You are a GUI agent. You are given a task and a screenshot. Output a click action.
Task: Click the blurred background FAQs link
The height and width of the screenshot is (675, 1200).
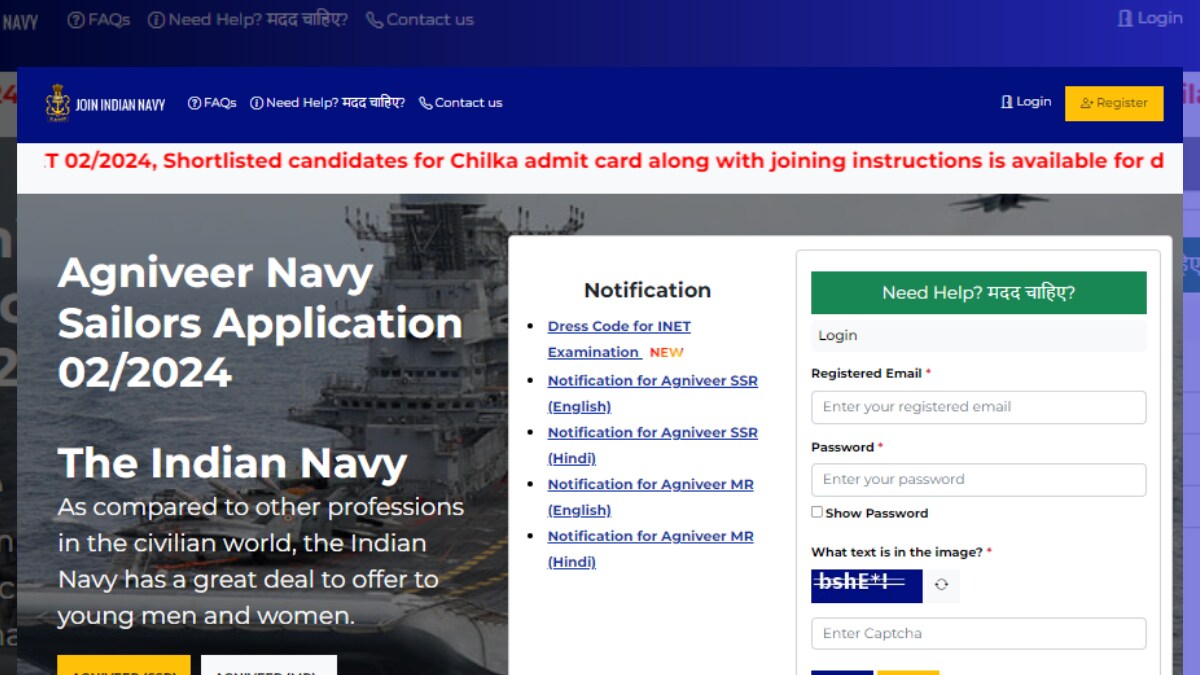pos(99,19)
